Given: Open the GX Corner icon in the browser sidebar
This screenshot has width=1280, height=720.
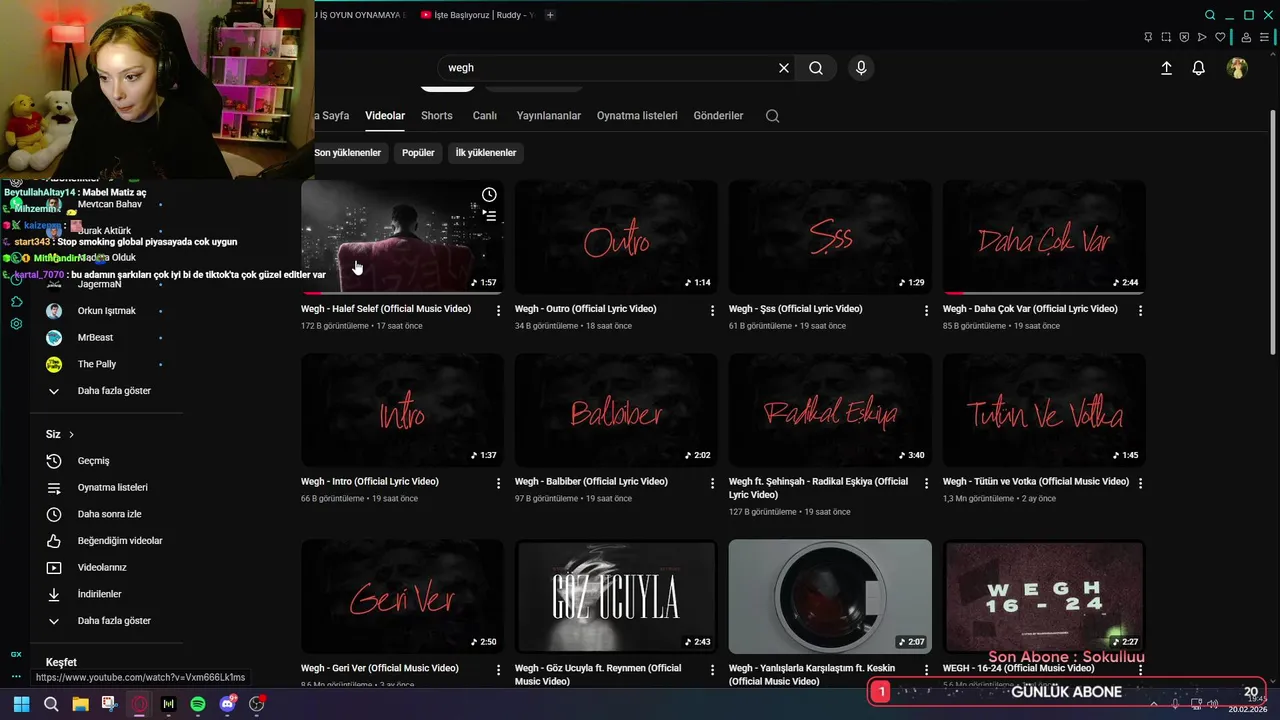Looking at the screenshot, I should click(16, 654).
